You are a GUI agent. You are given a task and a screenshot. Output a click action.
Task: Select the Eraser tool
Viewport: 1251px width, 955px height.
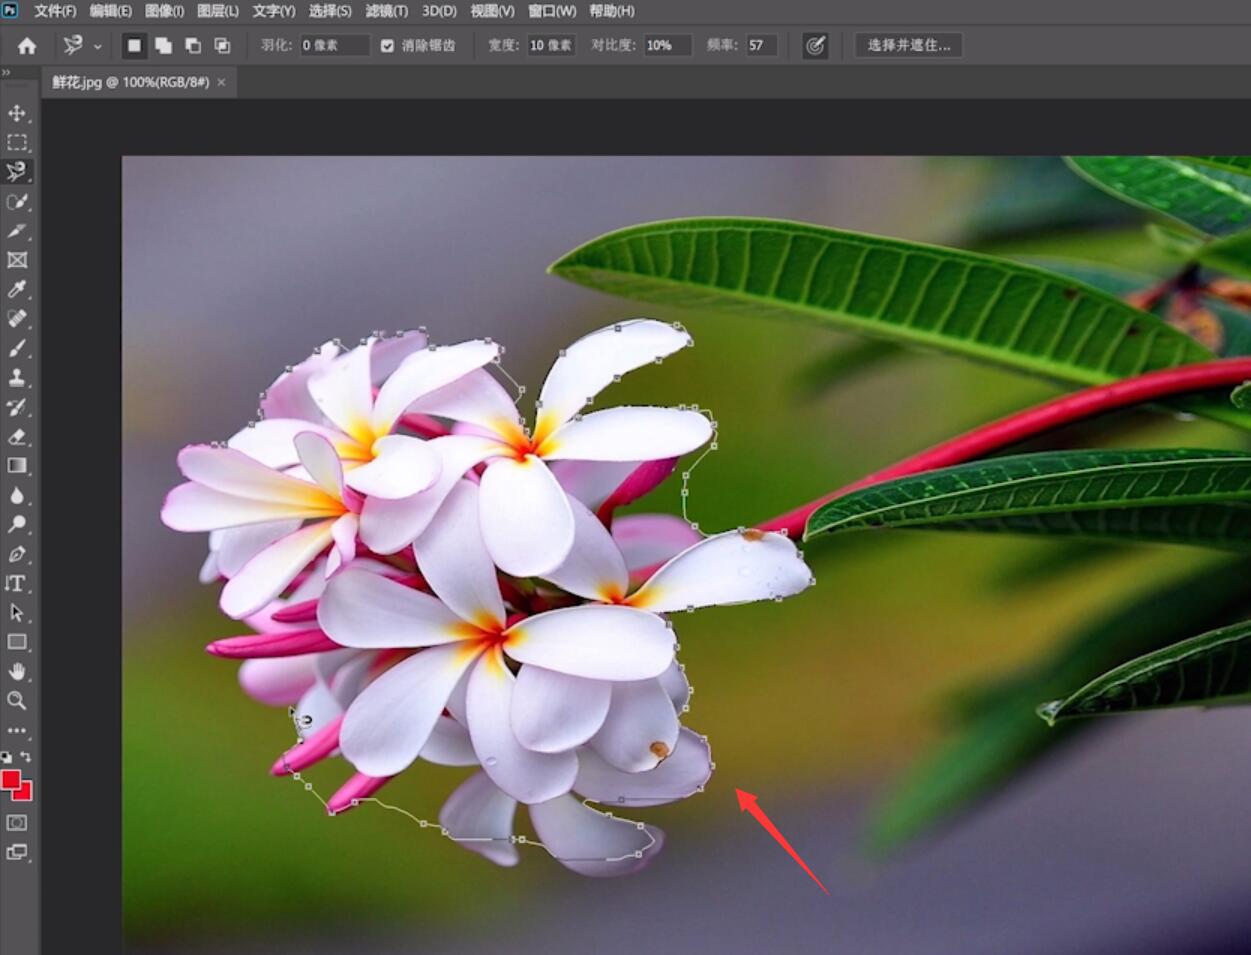coord(17,436)
